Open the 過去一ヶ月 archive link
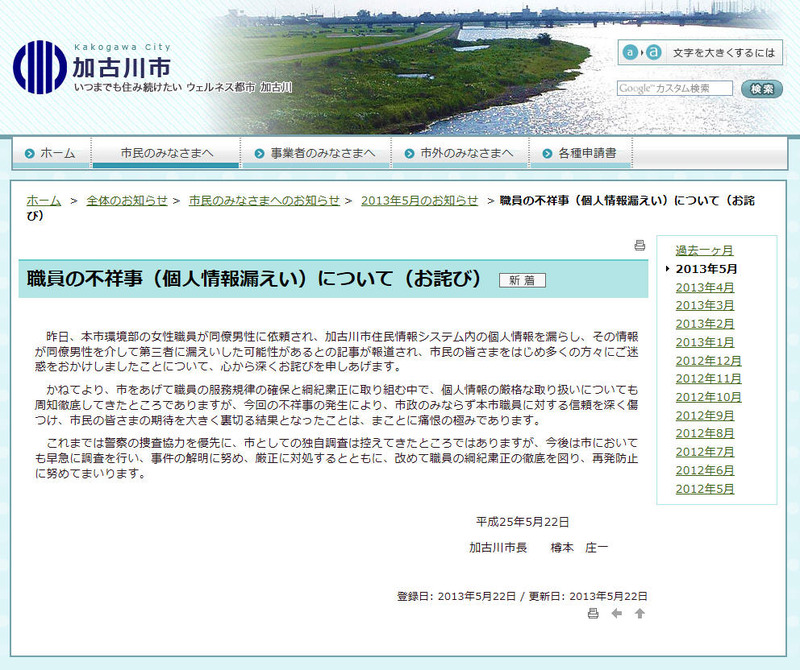 (704, 250)
